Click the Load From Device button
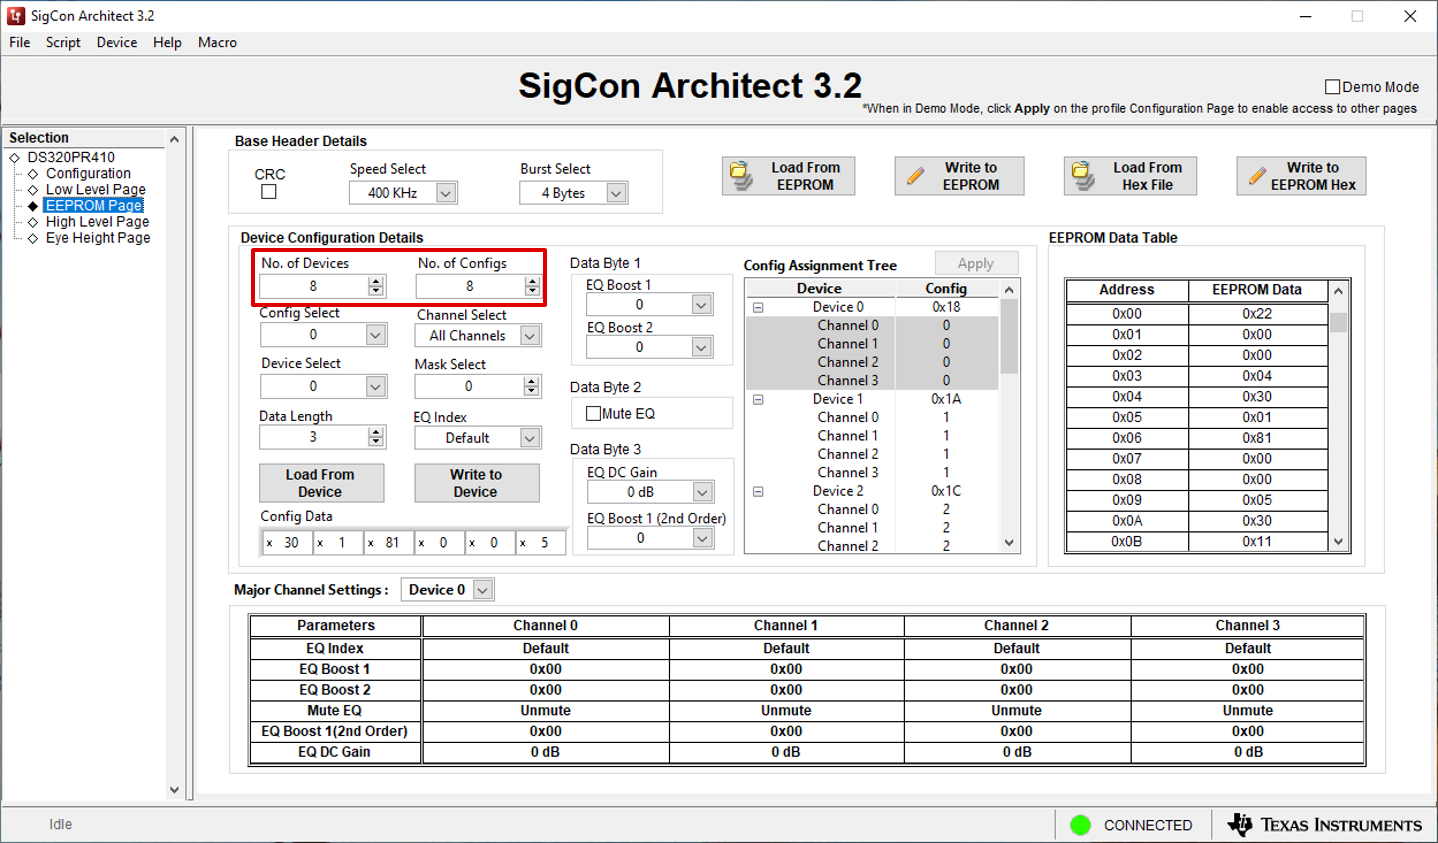1438x843 pixels. 321,483
